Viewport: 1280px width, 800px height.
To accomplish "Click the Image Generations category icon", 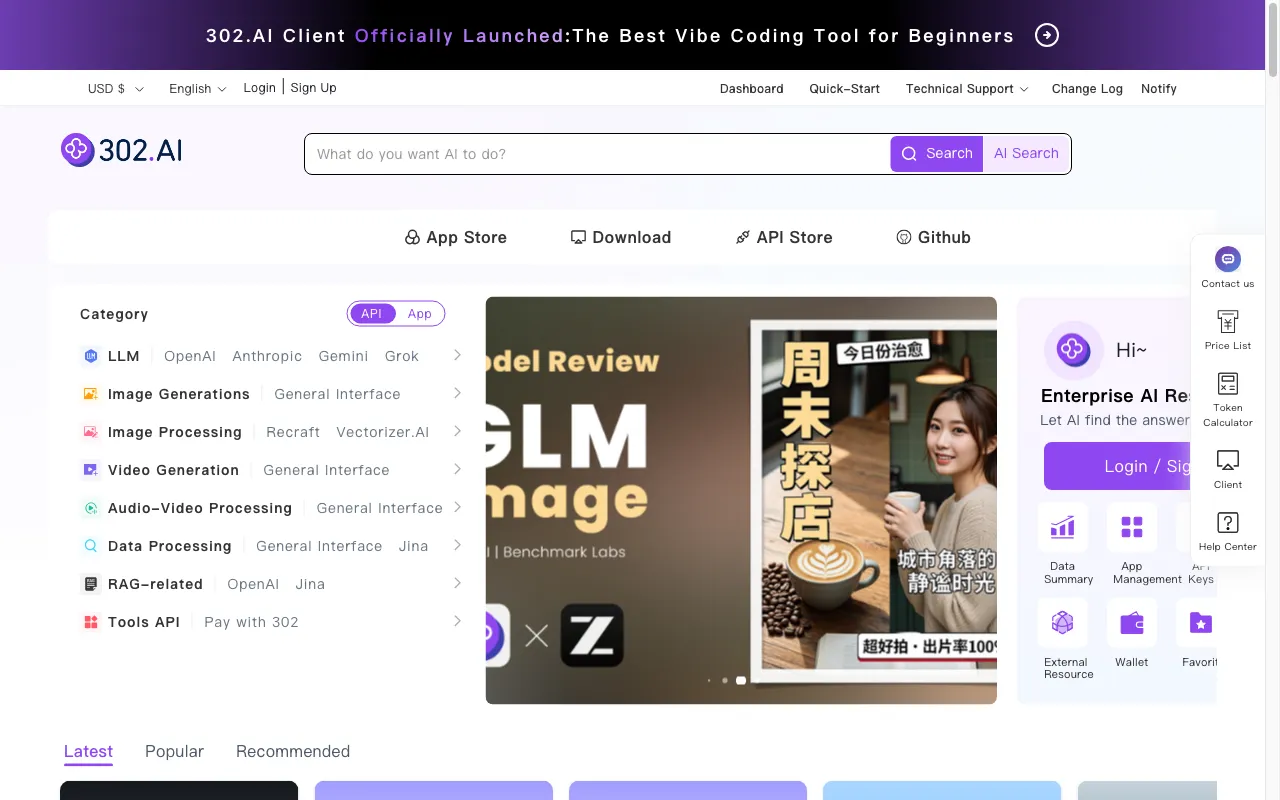I will point(91,394).
